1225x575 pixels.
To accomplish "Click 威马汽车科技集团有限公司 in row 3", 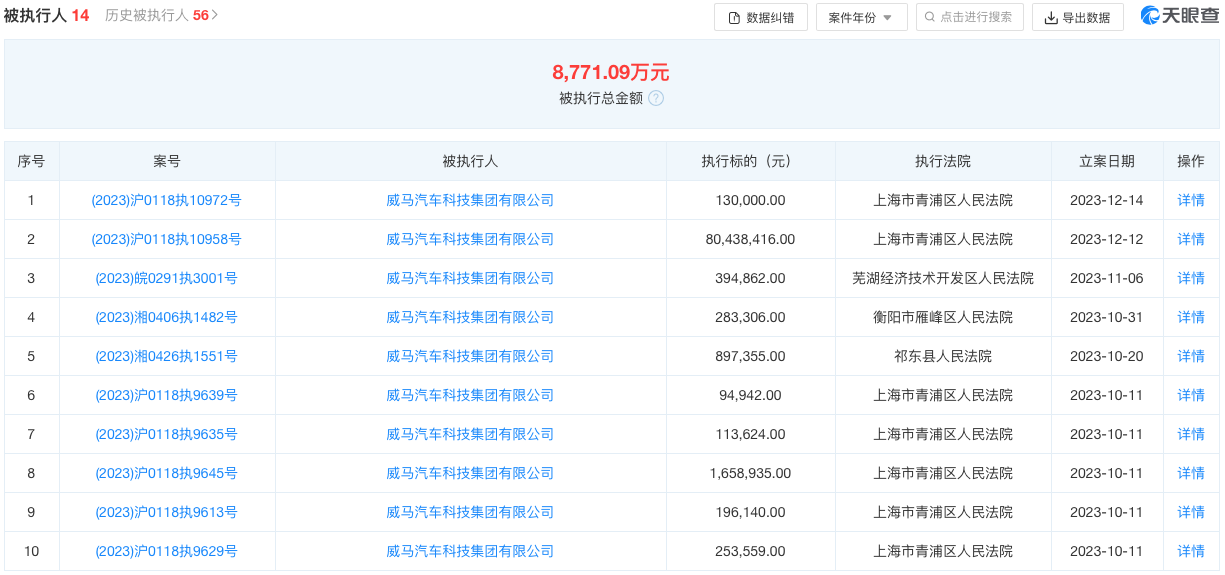I will tap(470, 278).
